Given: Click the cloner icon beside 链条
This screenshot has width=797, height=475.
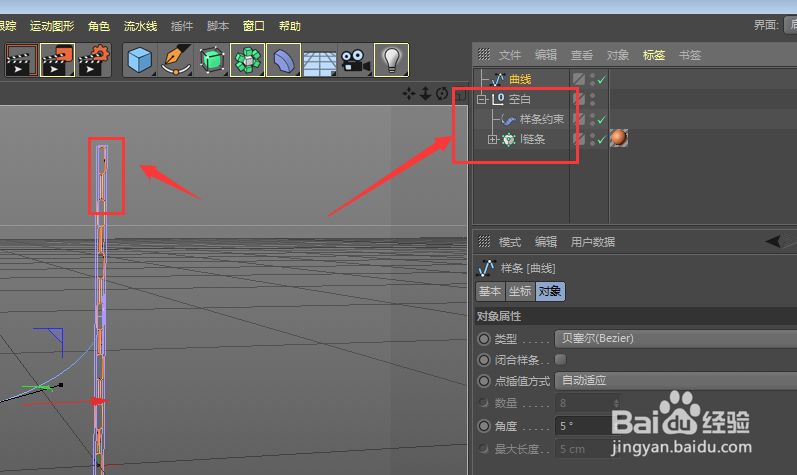Looking at the screenshot, I should pyautogui.click(x=508, y=139).
